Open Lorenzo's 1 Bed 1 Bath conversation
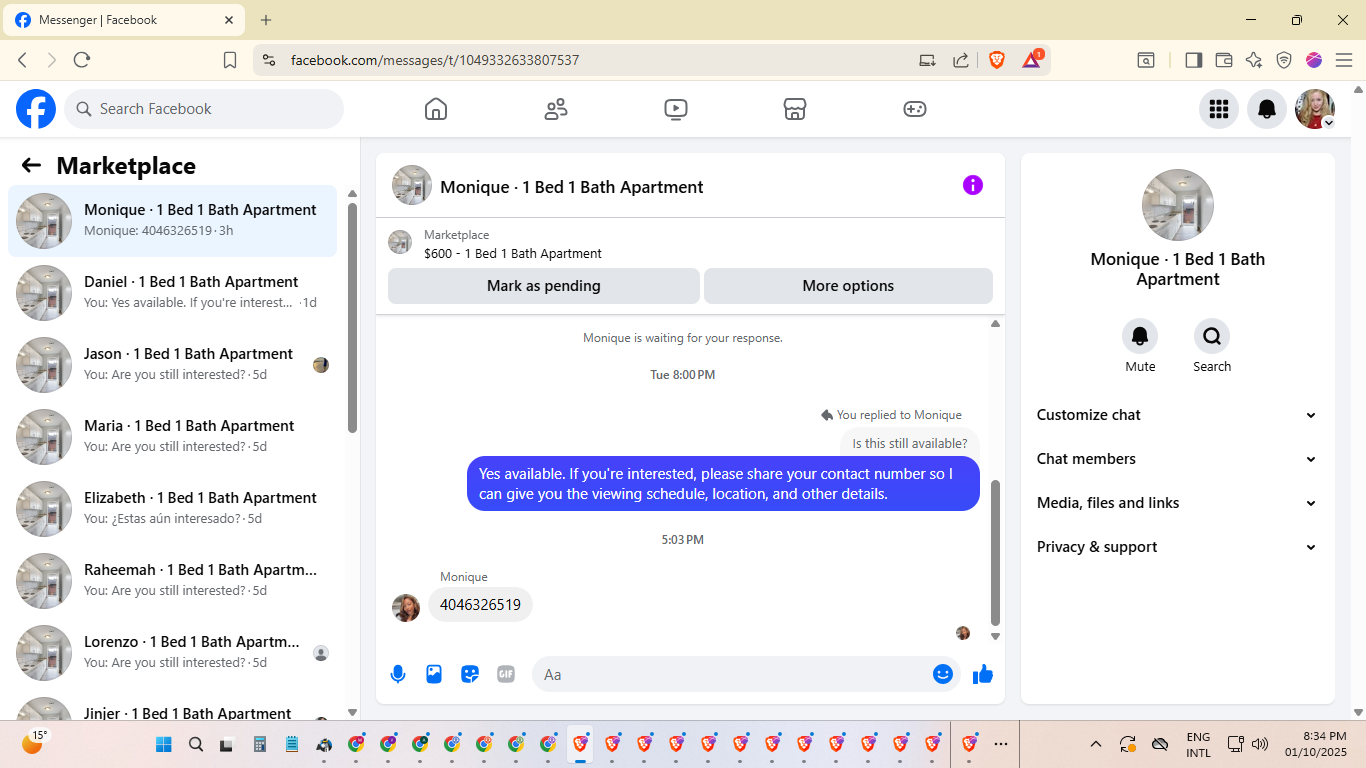This screenshot has height=768, width=1366. (172, 653)
